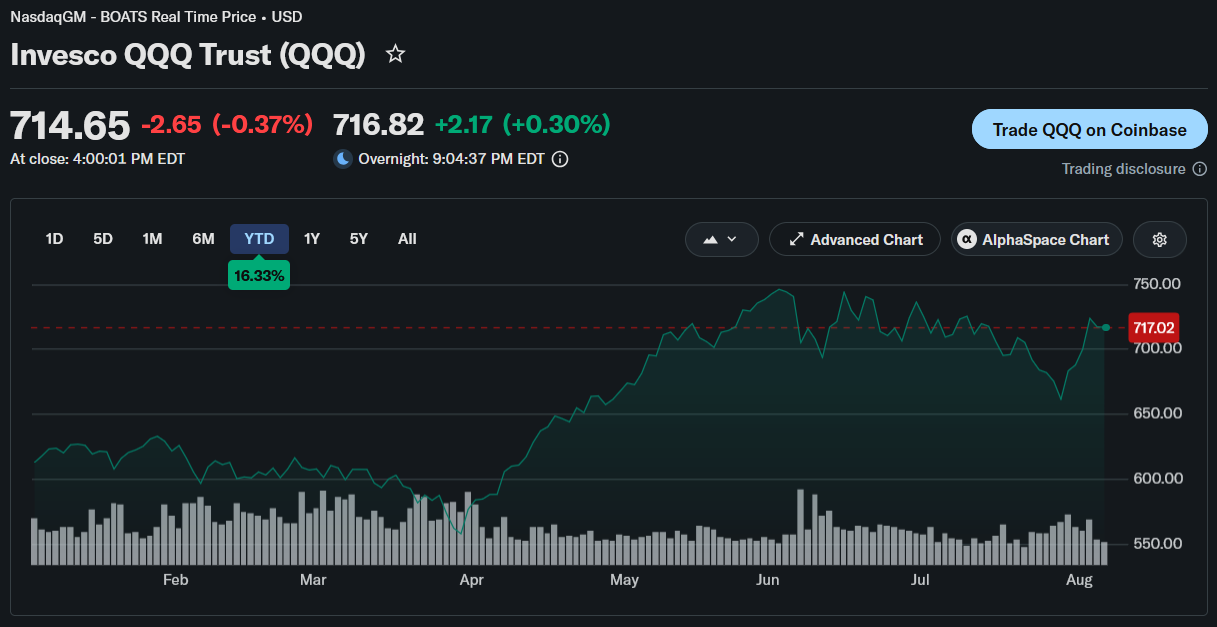Select the YTD time range
The image size is (1217, 627).
259,239
